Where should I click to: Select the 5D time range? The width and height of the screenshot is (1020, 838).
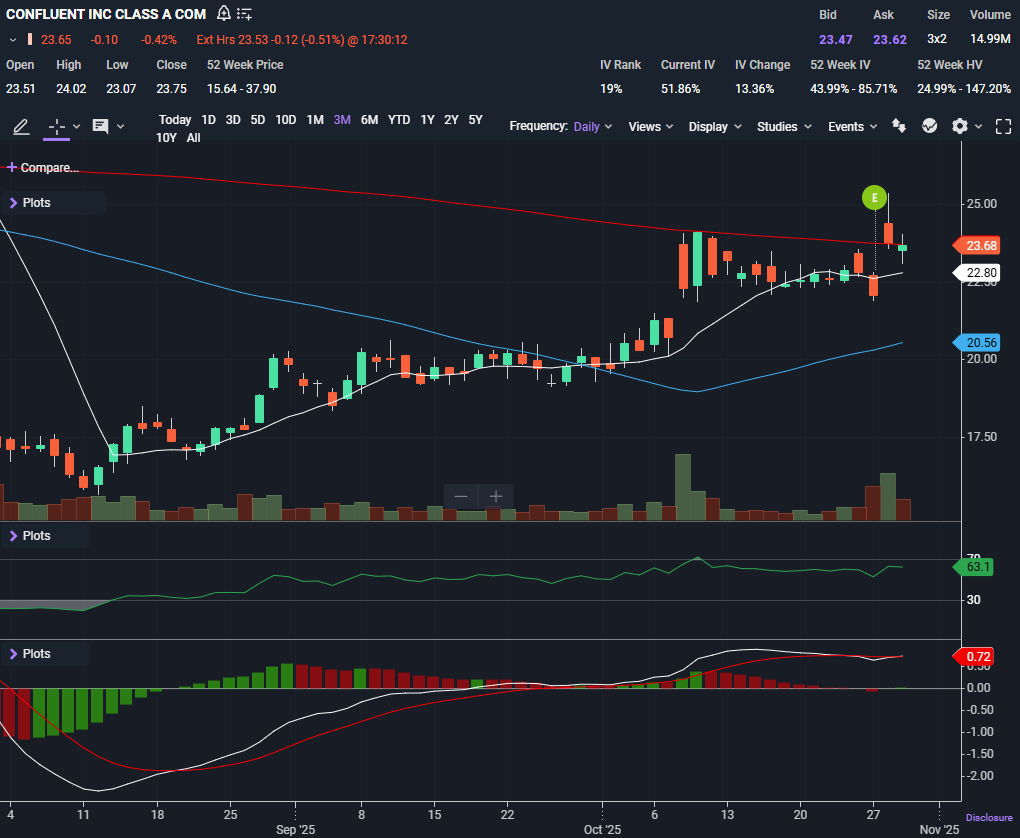[x=258, y=120]
